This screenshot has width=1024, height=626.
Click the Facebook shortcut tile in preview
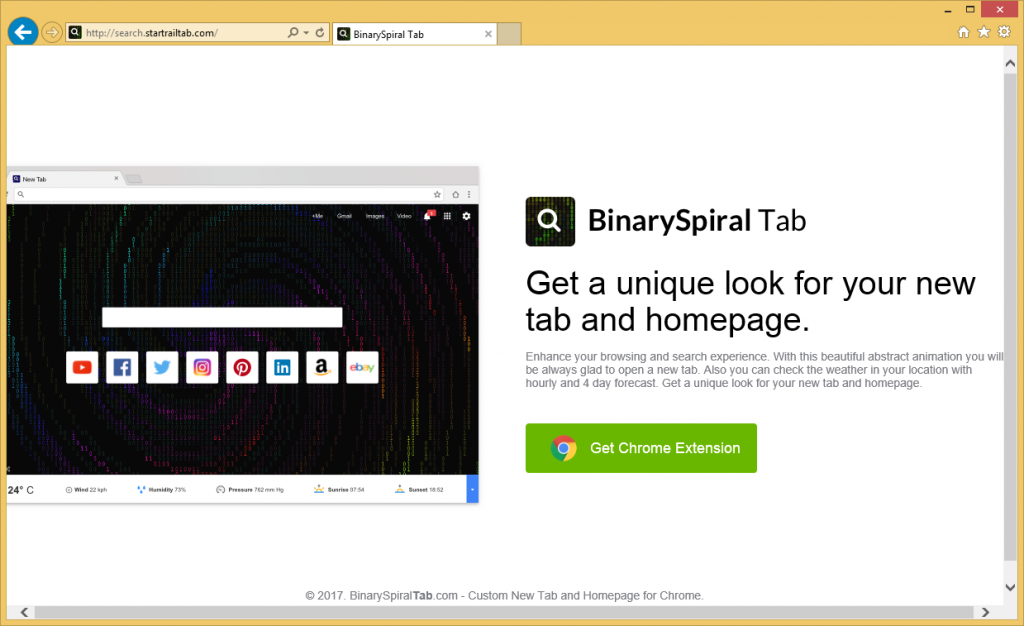122,368
